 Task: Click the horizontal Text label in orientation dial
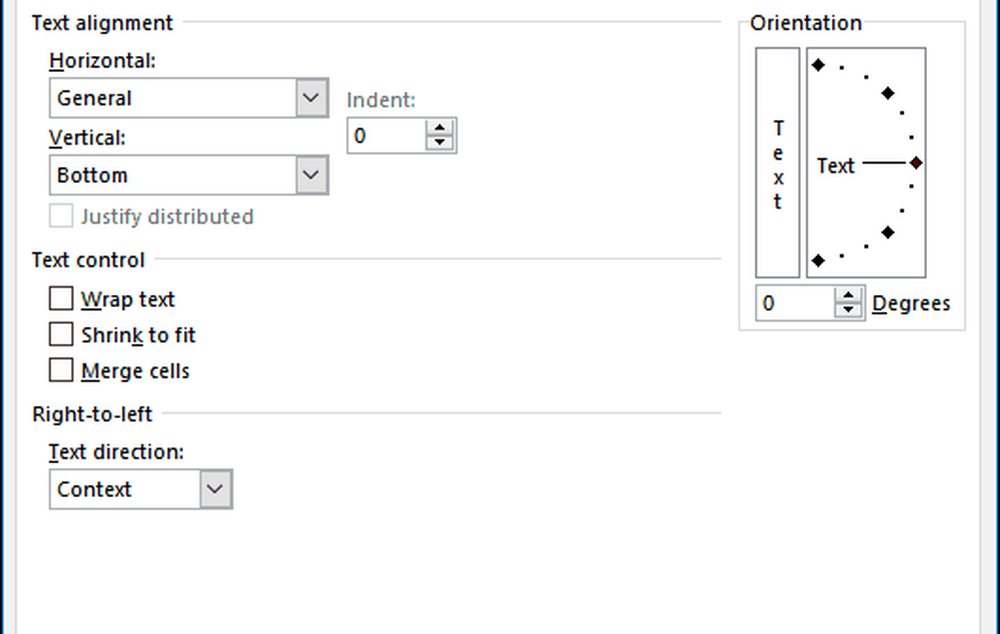pos(836,166)
